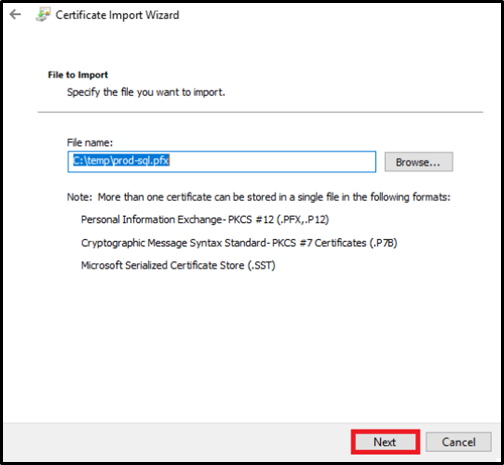Abort the wizard with Cancel
This screenshot has width=504, height=465.
pyautogui.click(x=458, y=442)
